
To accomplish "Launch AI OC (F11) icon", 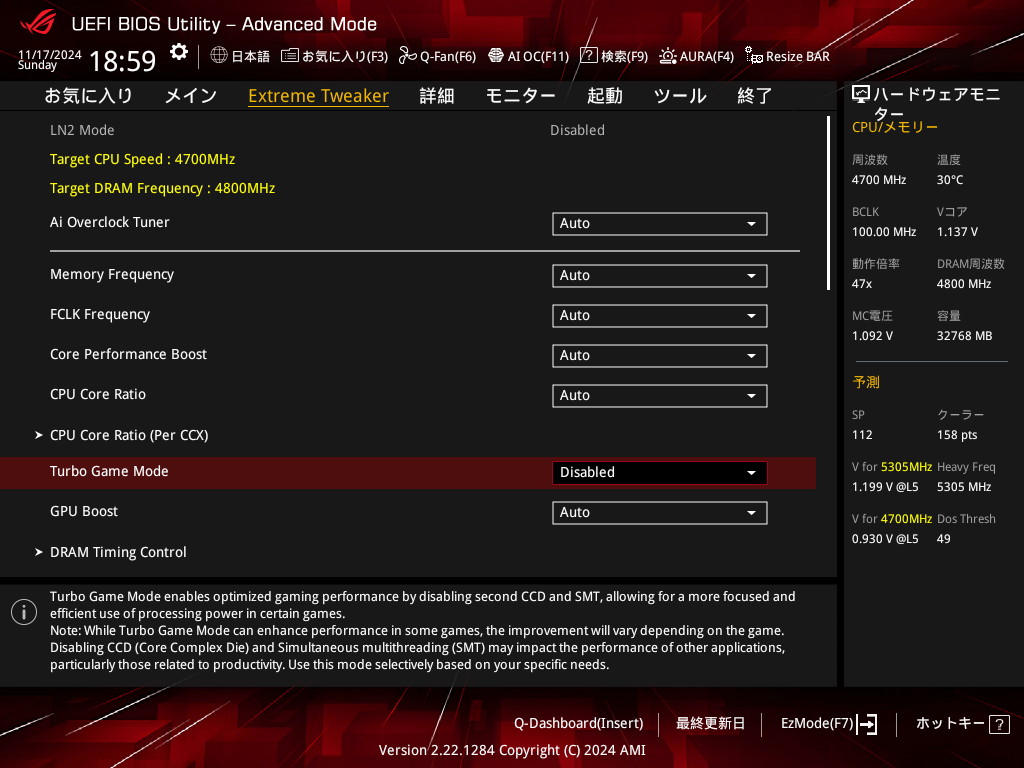I will pos(496,56).
